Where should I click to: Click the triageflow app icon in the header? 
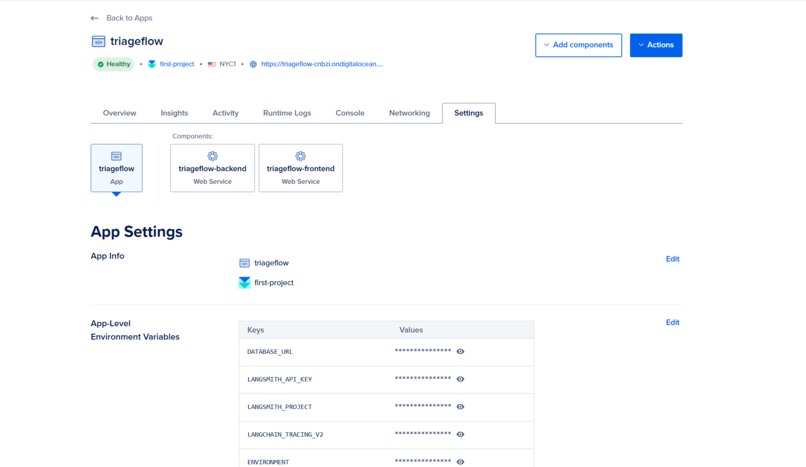[x=98, y=41]
